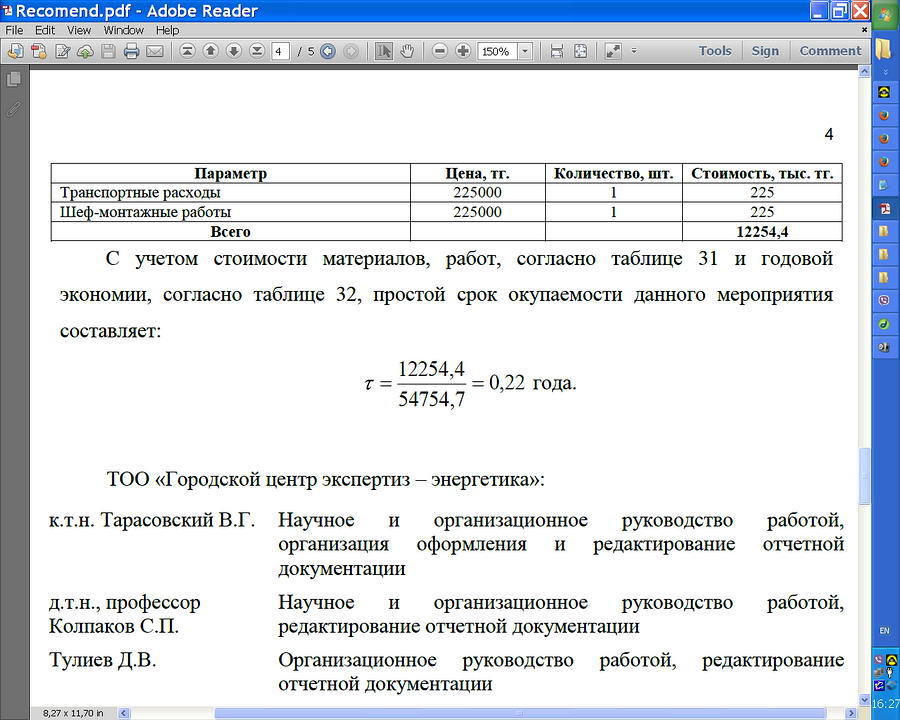Viewport: 900px width, 720px height.
Task: Open the attachments paperclip panel
Action: (x=13, y=109)
